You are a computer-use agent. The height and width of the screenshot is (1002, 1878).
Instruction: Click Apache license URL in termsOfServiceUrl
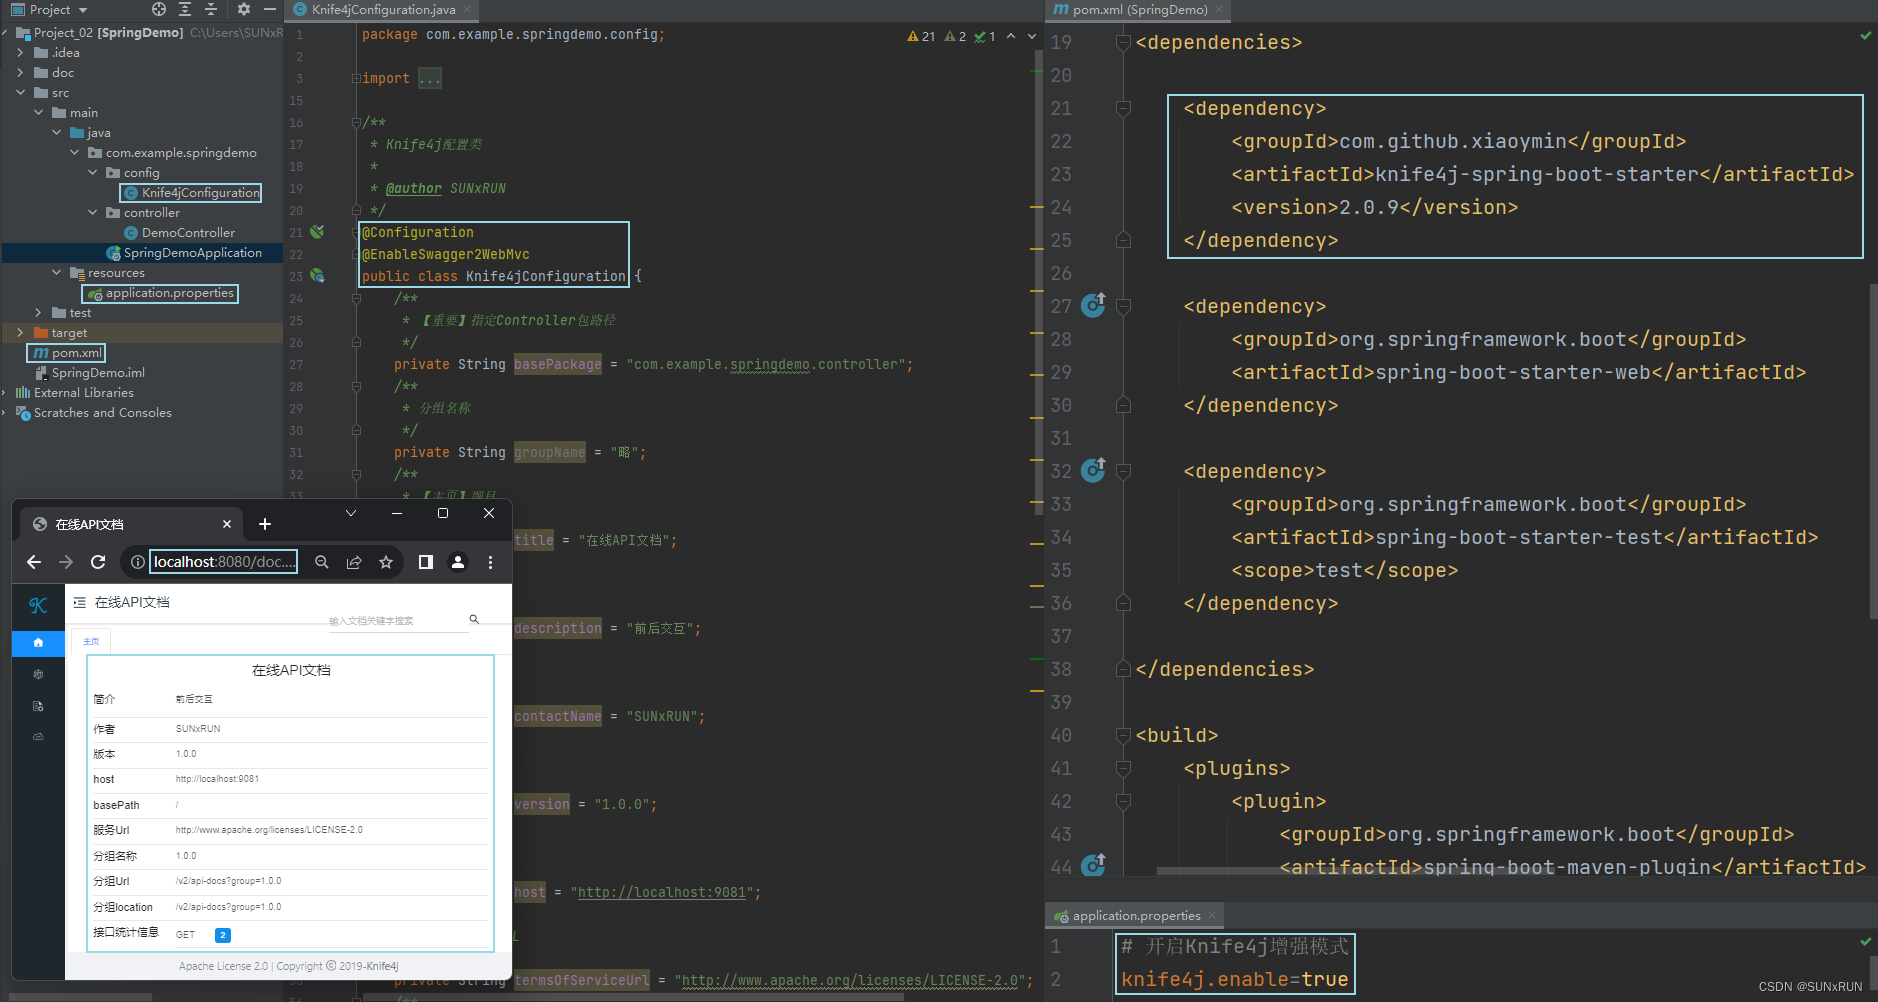point(850,981)
